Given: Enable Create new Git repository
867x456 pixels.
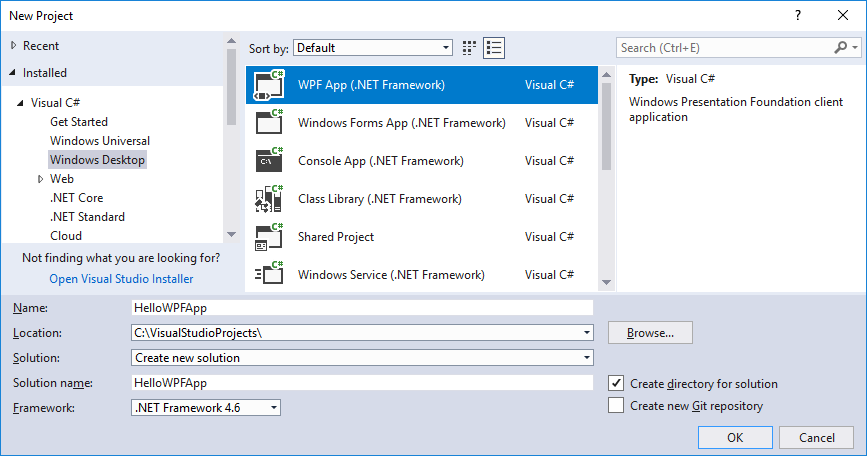Looking at the screenshot, I should pyautogui.click(x=616, y=406).
